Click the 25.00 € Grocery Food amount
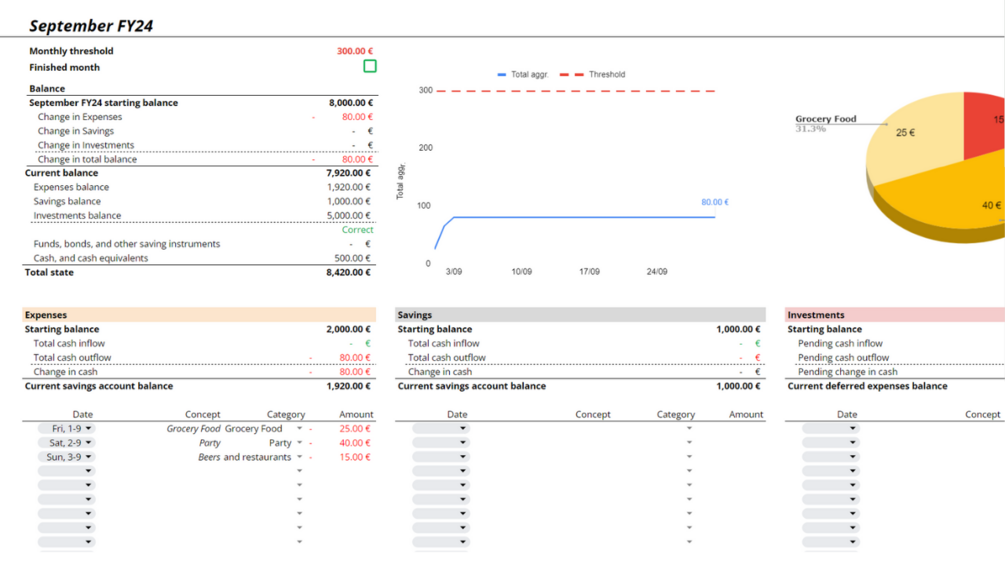Image resolution: width=1005 pixels, height=565 pixels. coord(354,429)
